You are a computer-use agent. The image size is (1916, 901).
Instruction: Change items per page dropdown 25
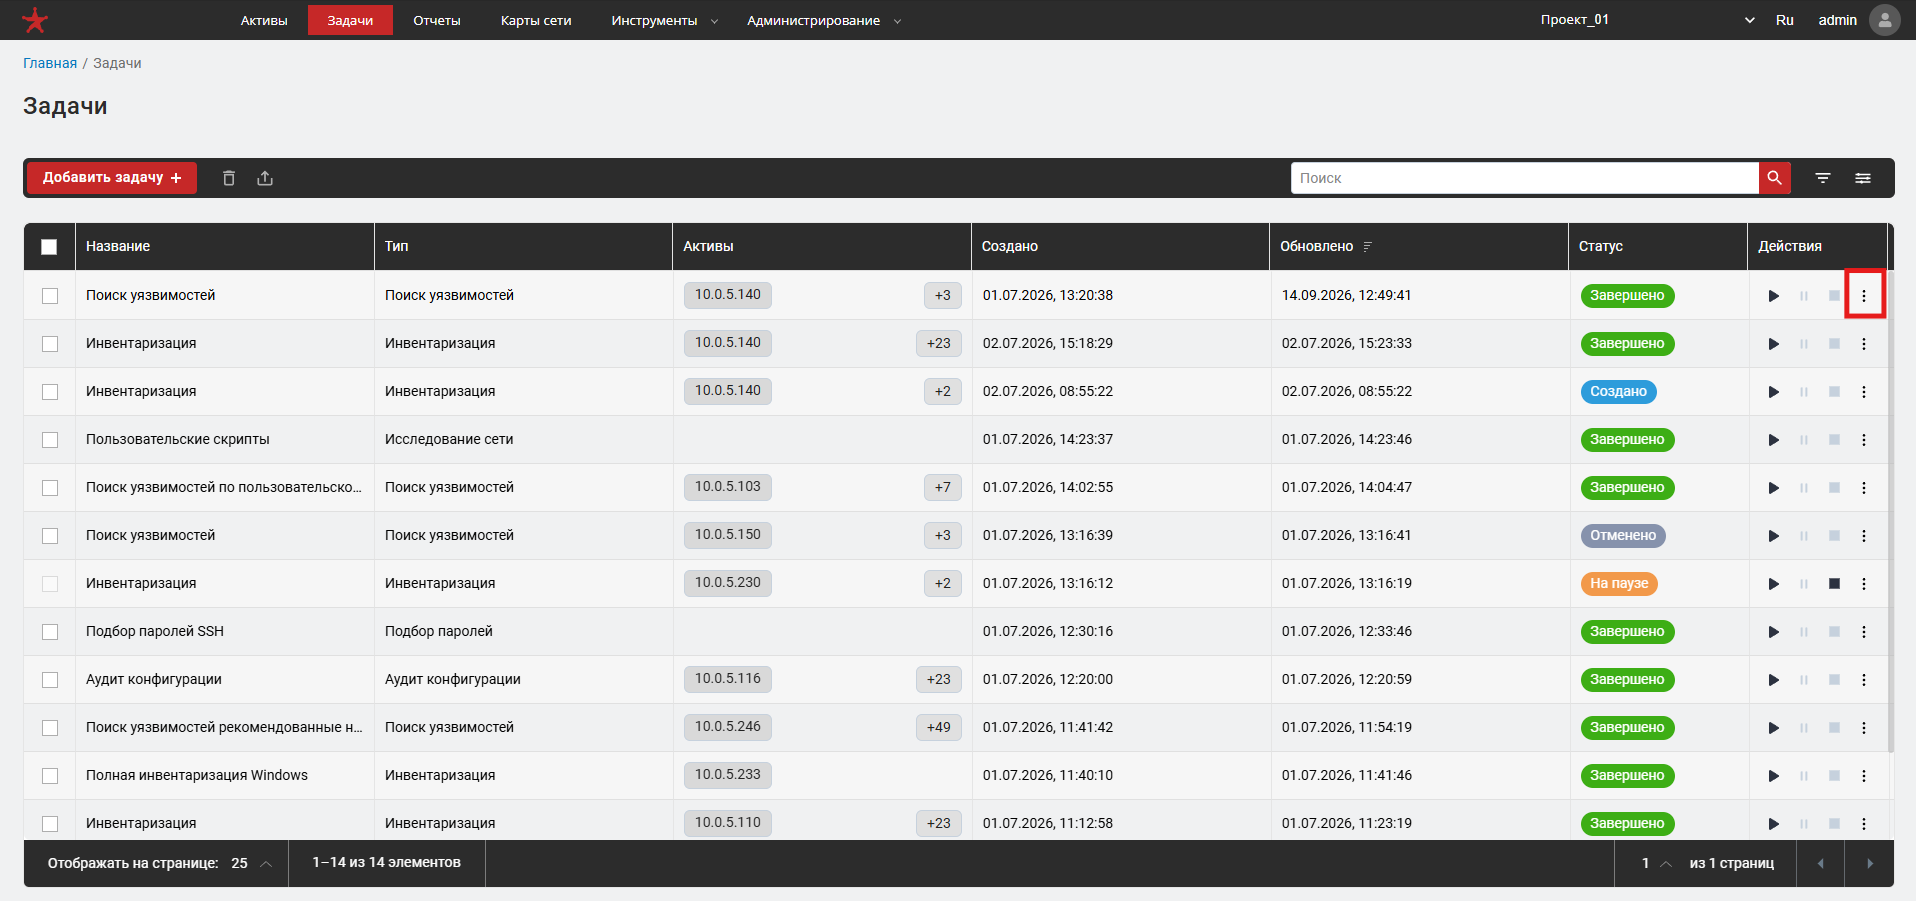[251, 863]
